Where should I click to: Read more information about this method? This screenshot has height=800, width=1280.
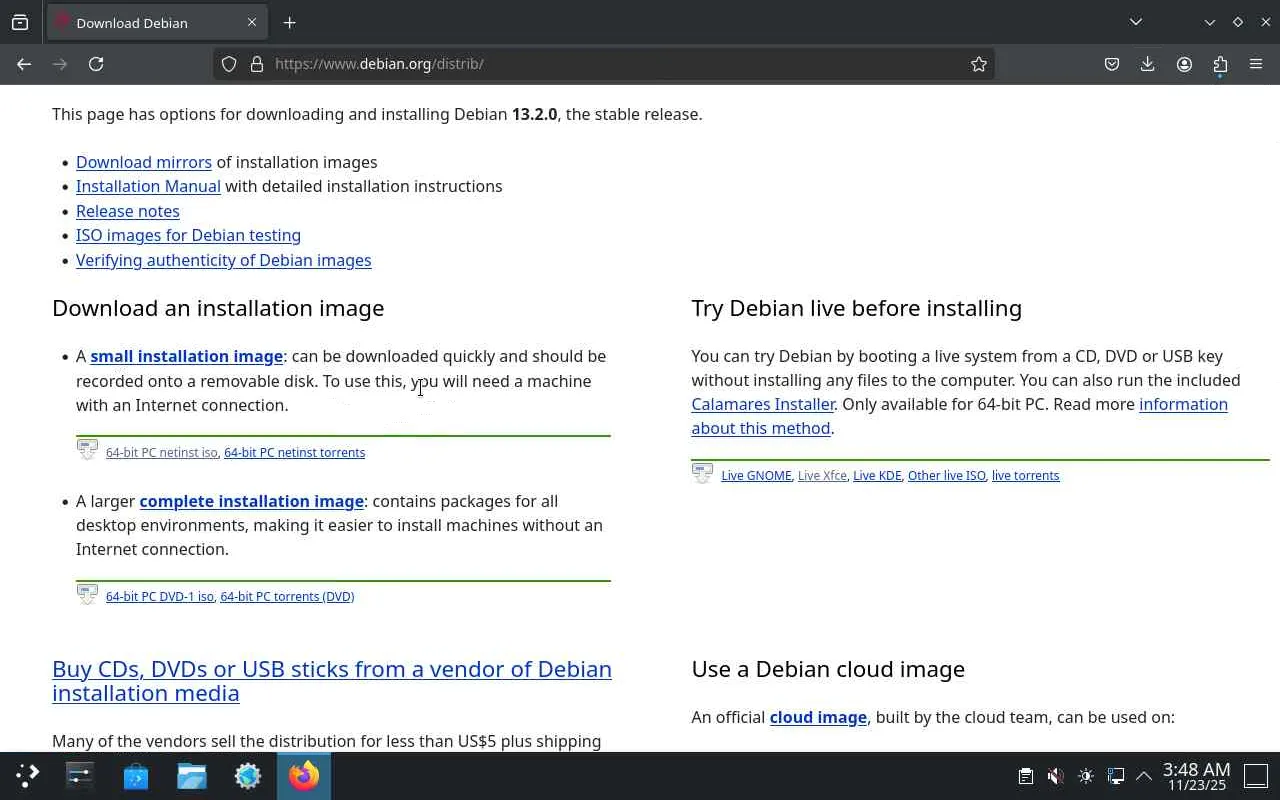coord(960,416)
